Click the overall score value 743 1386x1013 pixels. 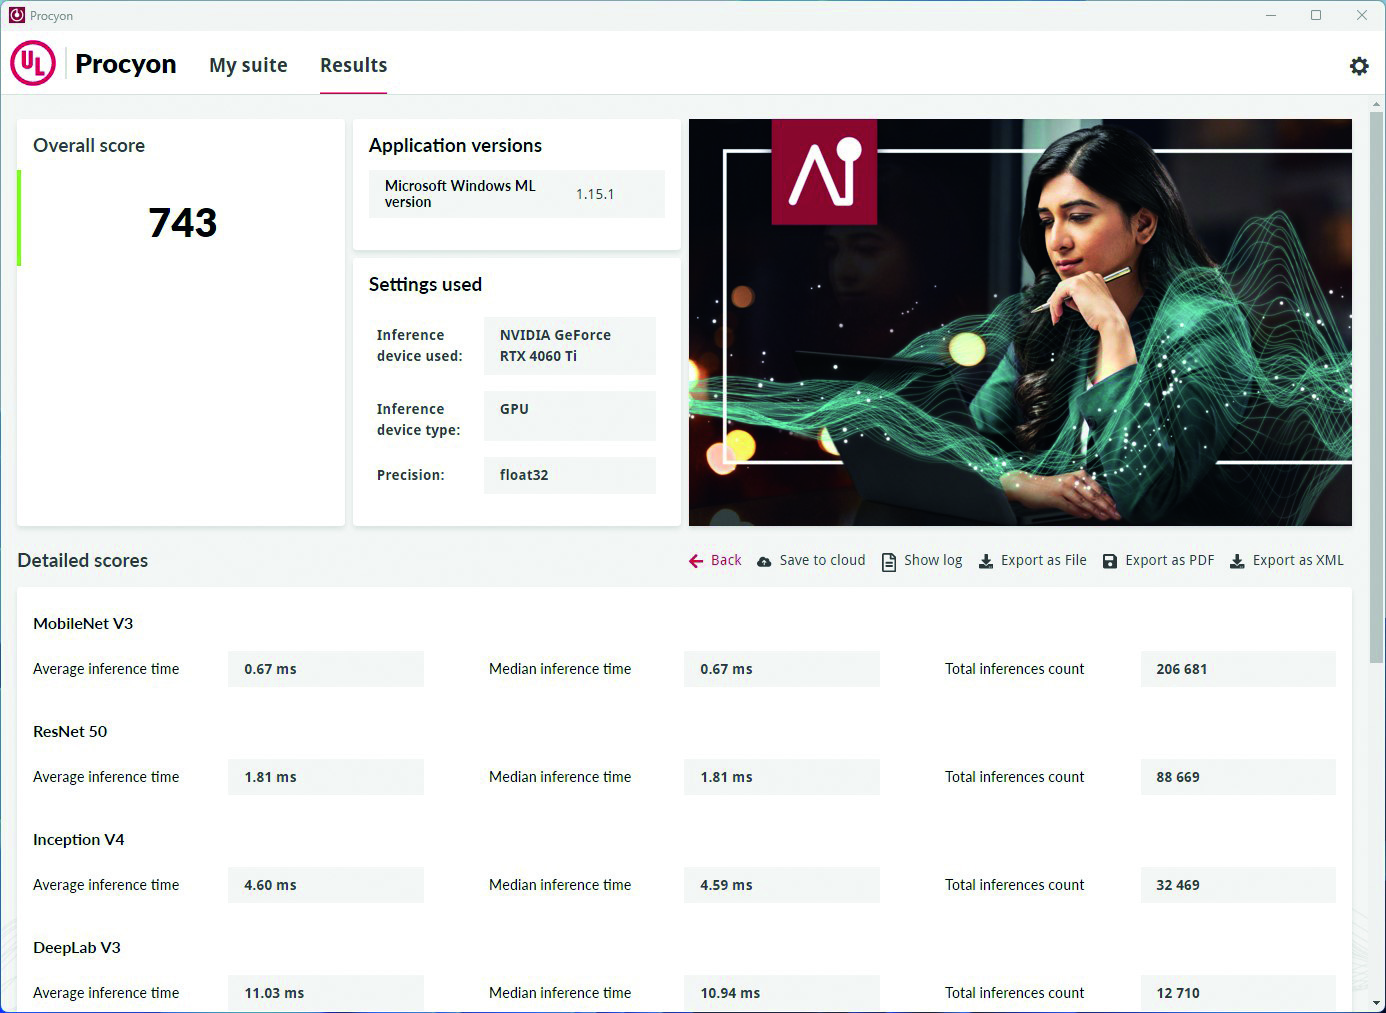coord(182,222)
